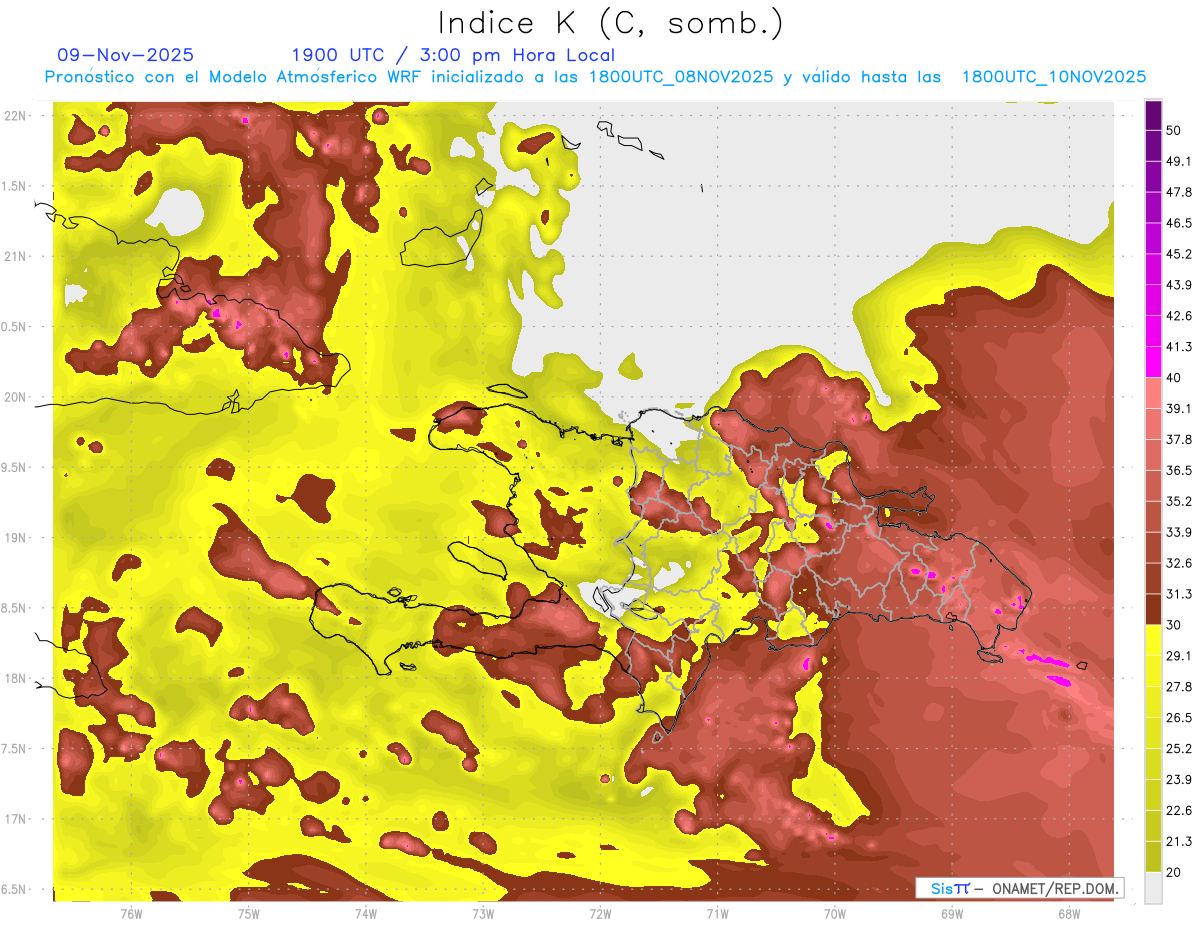Click the colorbar value "42.6"
The height and width of the screenshot is (927, 1200).
1179,316
